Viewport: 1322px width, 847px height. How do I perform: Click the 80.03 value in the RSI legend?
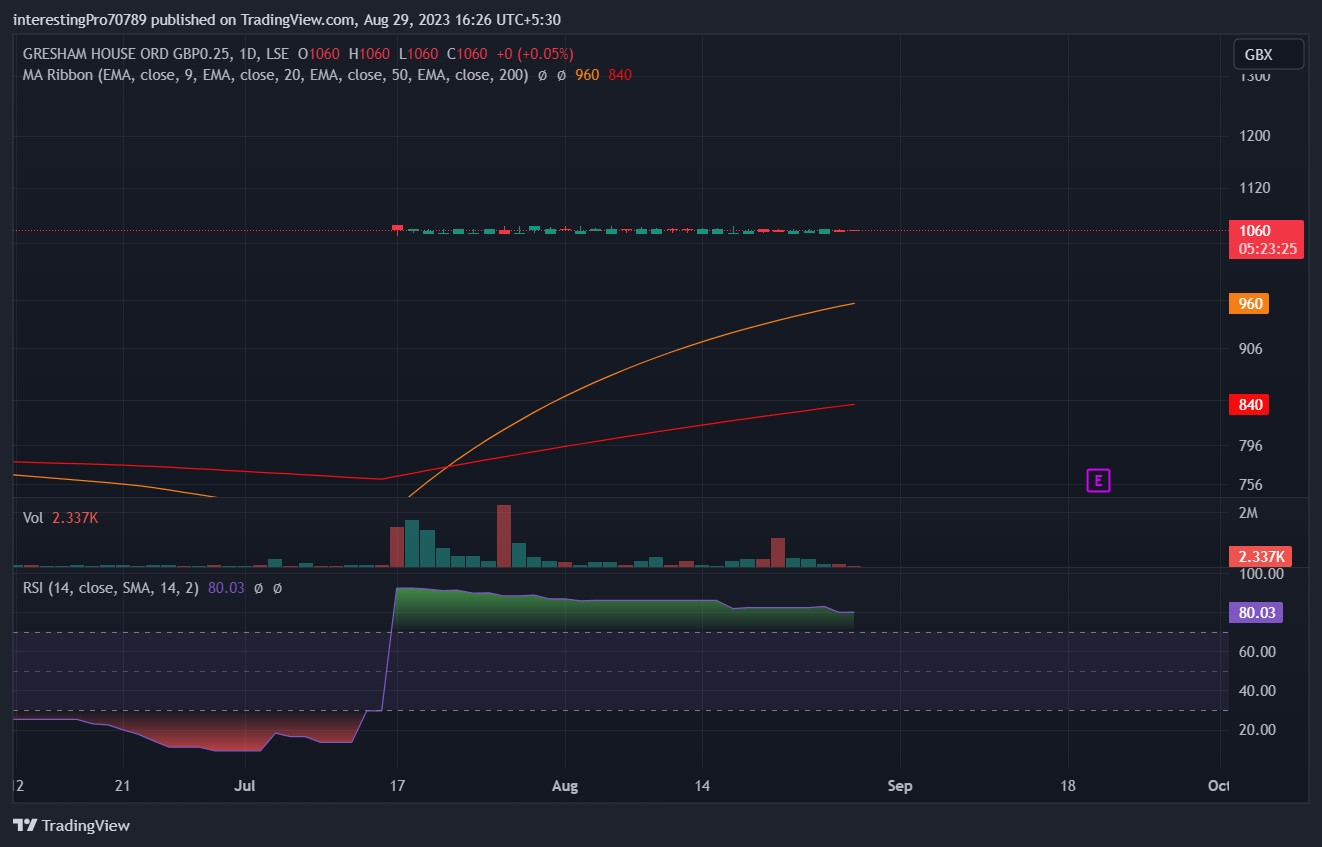226,588
